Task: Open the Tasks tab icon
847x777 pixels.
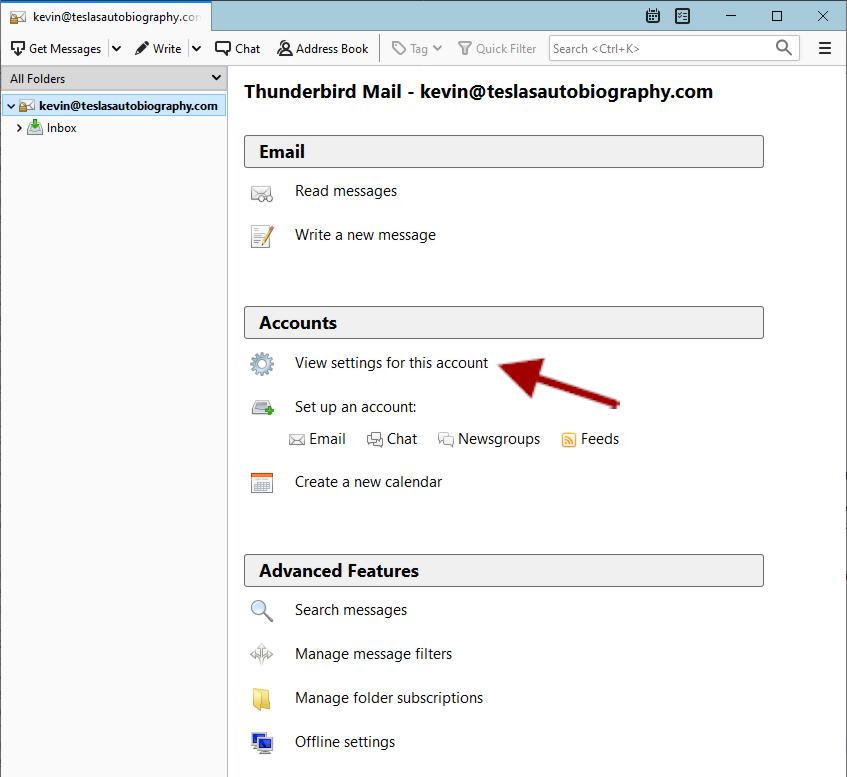Action: click(x=682, y=16)
